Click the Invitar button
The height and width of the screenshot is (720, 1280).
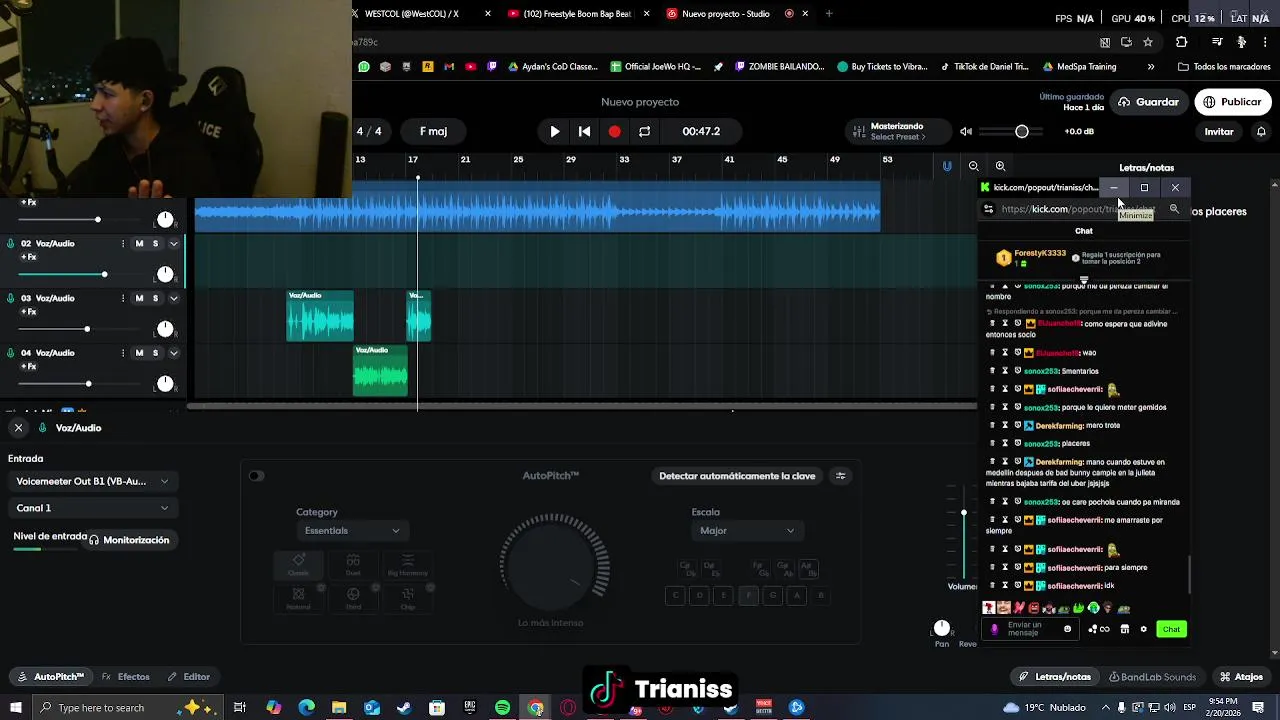pyautogui.click(x=1219, y=132)
